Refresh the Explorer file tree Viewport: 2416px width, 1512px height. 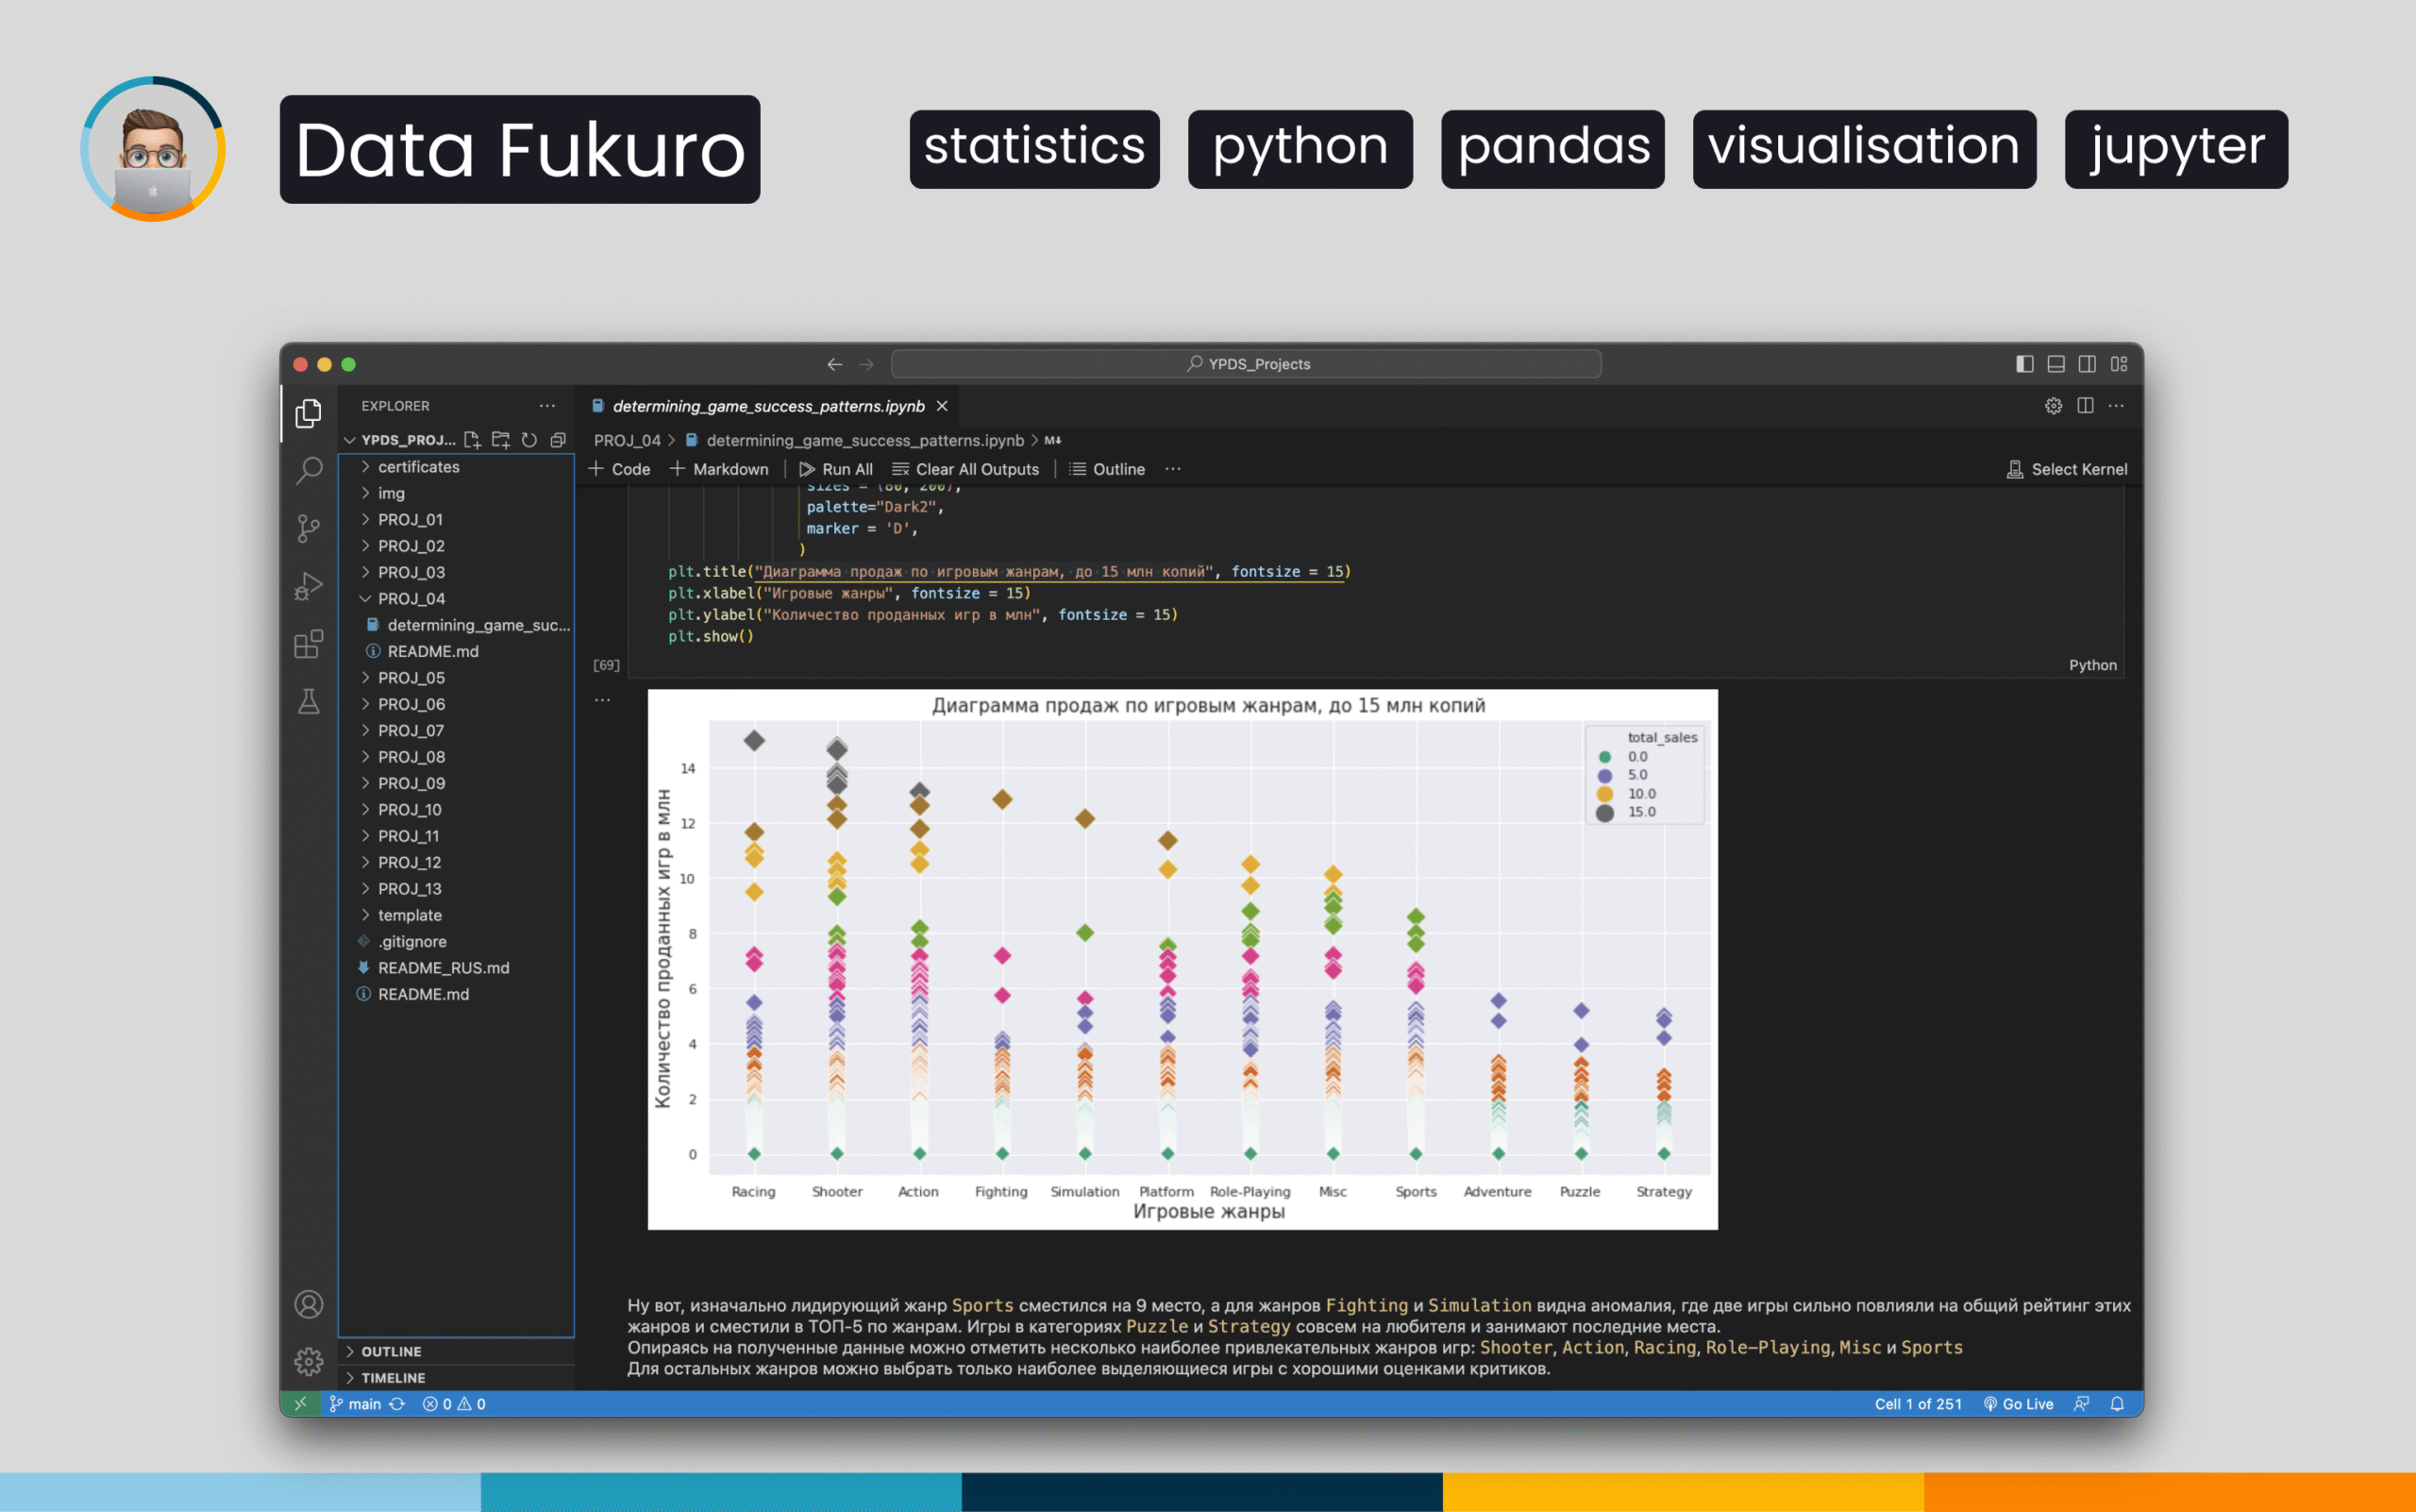tap(529, 440)
